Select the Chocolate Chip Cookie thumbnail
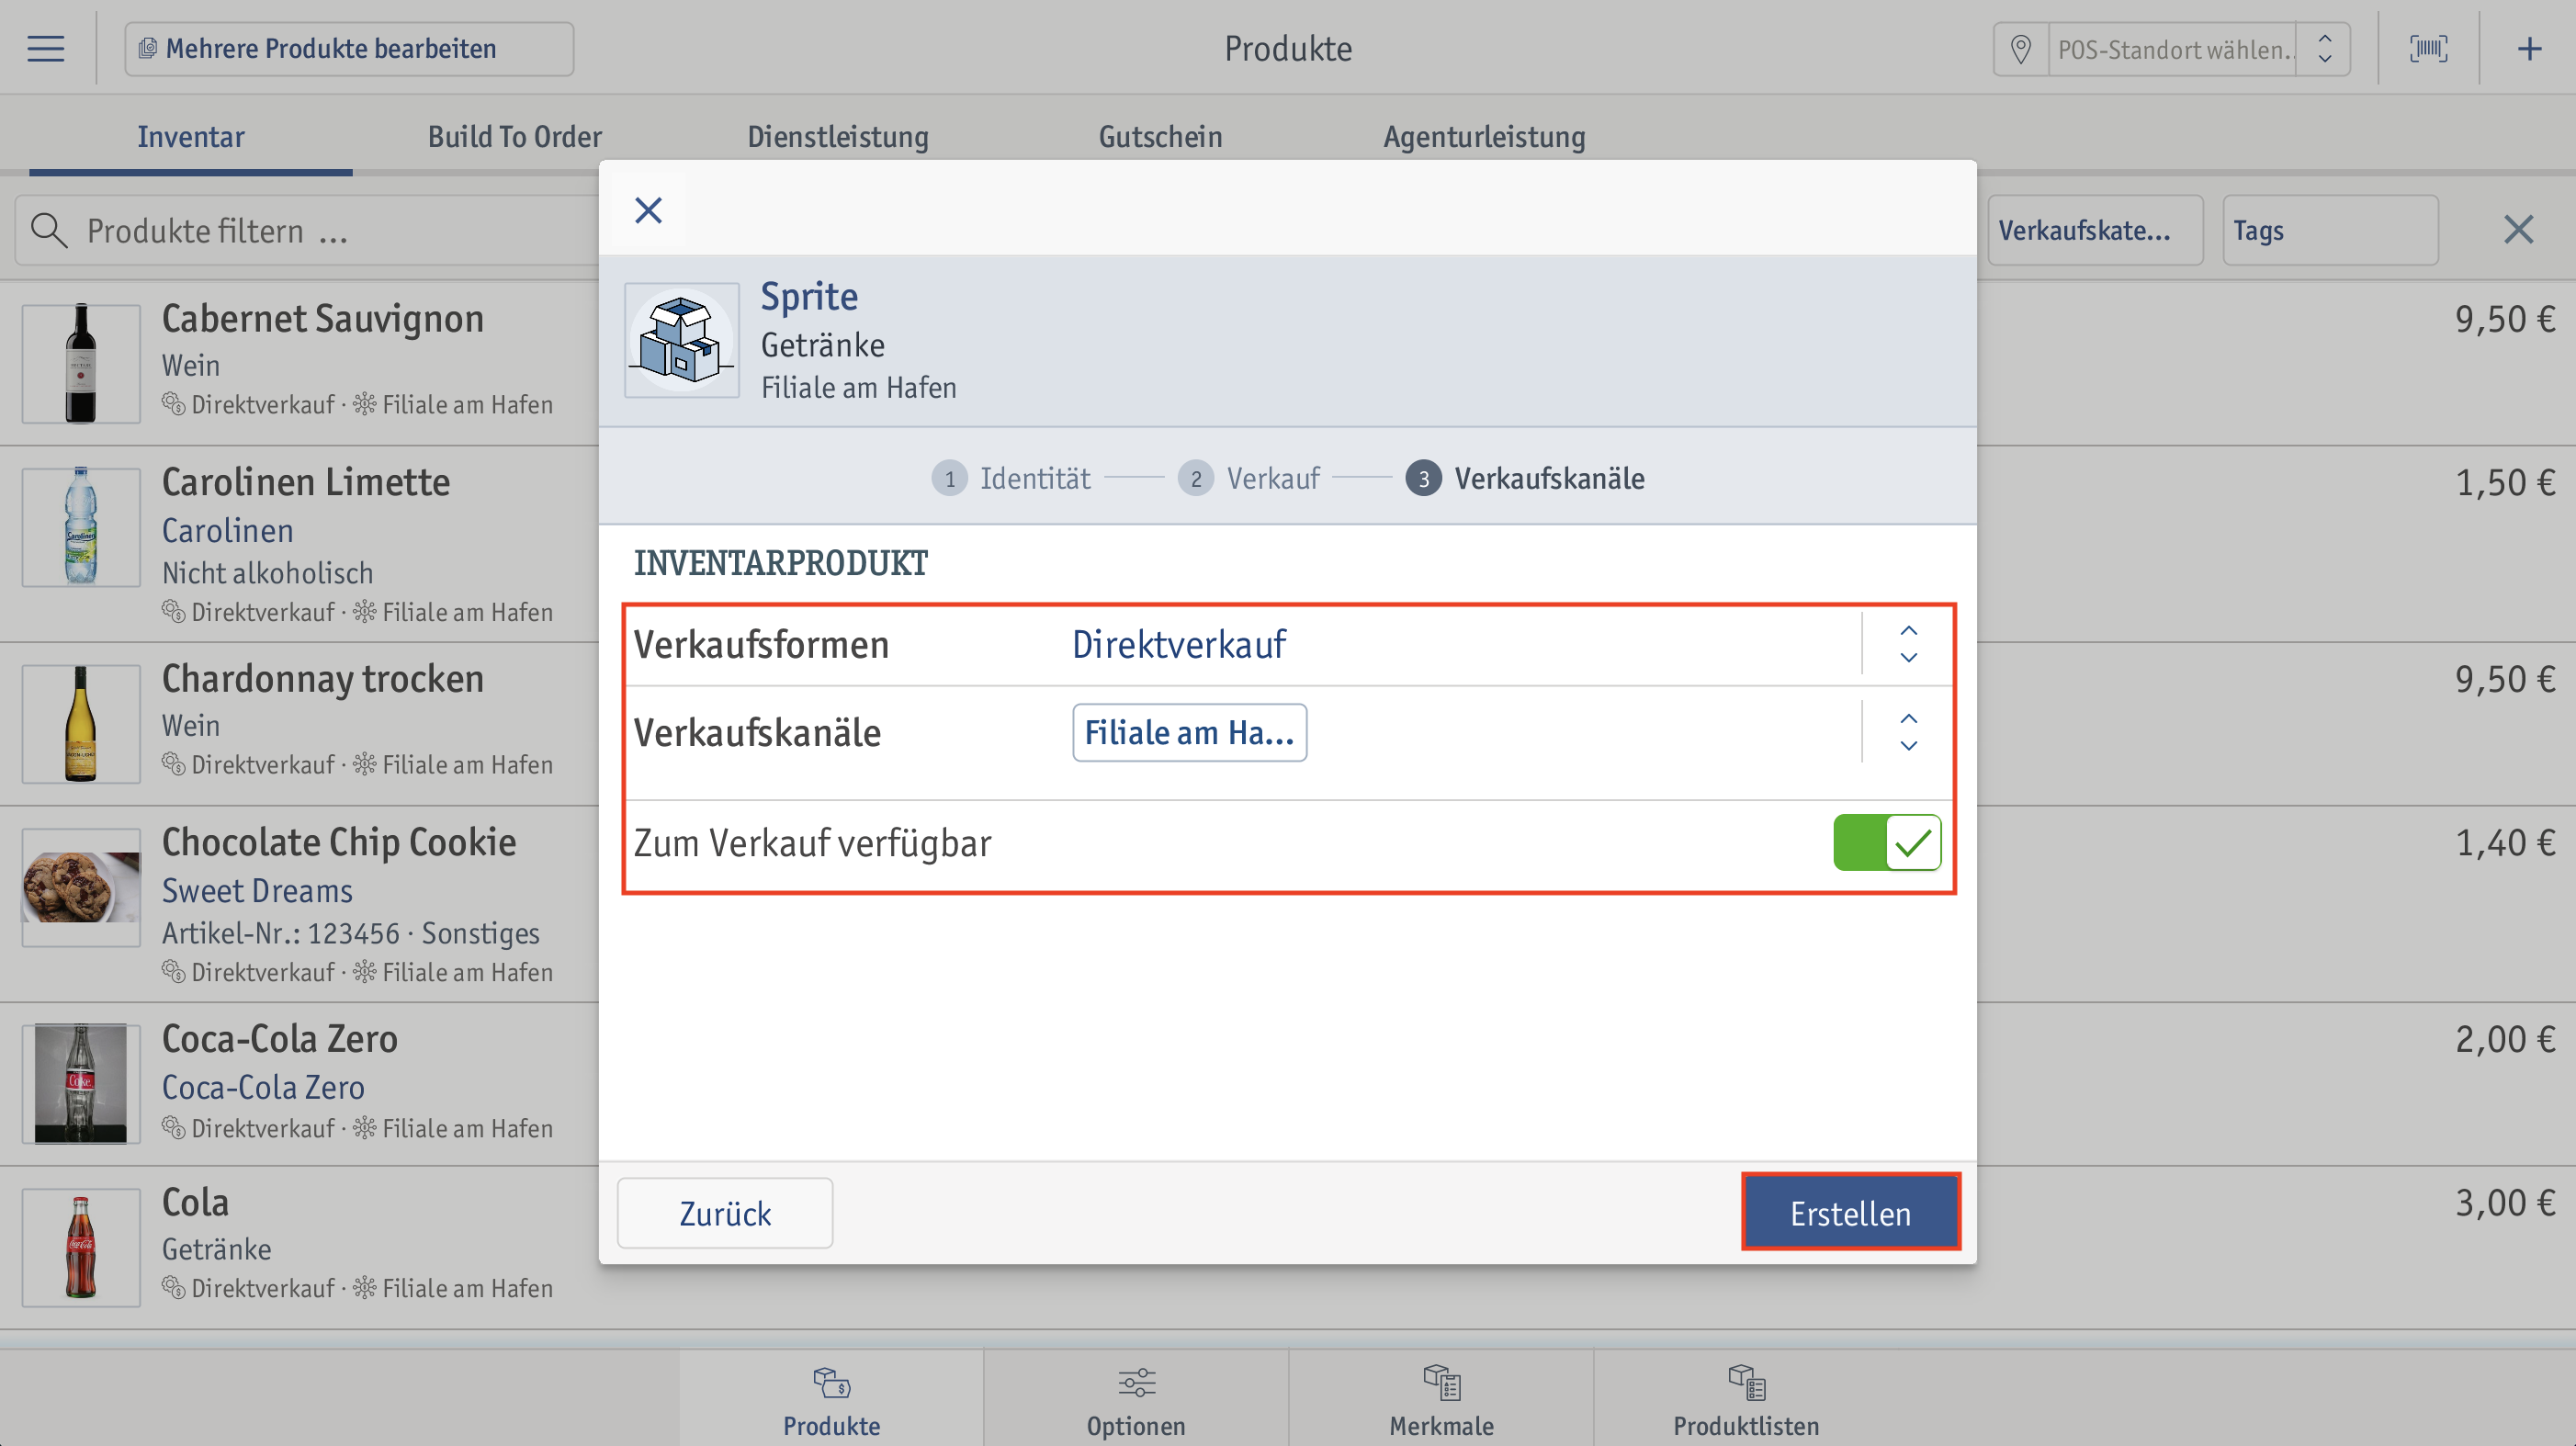This screenshot has height=1446, width=2576. (81, 887)
